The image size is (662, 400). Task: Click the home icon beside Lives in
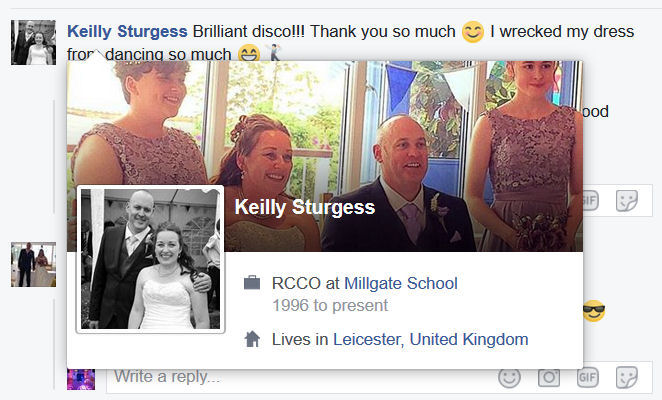tap(252, 339)
